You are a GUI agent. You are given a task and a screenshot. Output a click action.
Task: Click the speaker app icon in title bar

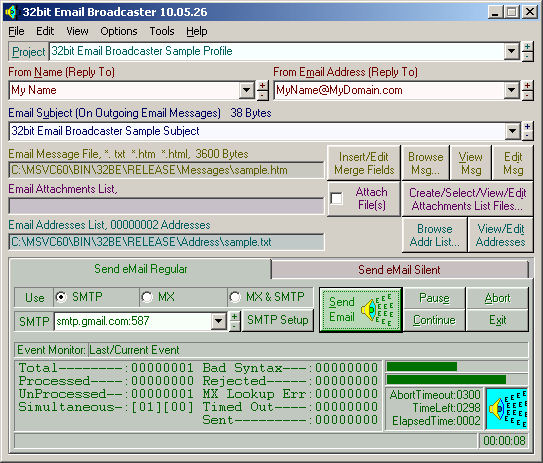tap(11, 12)
